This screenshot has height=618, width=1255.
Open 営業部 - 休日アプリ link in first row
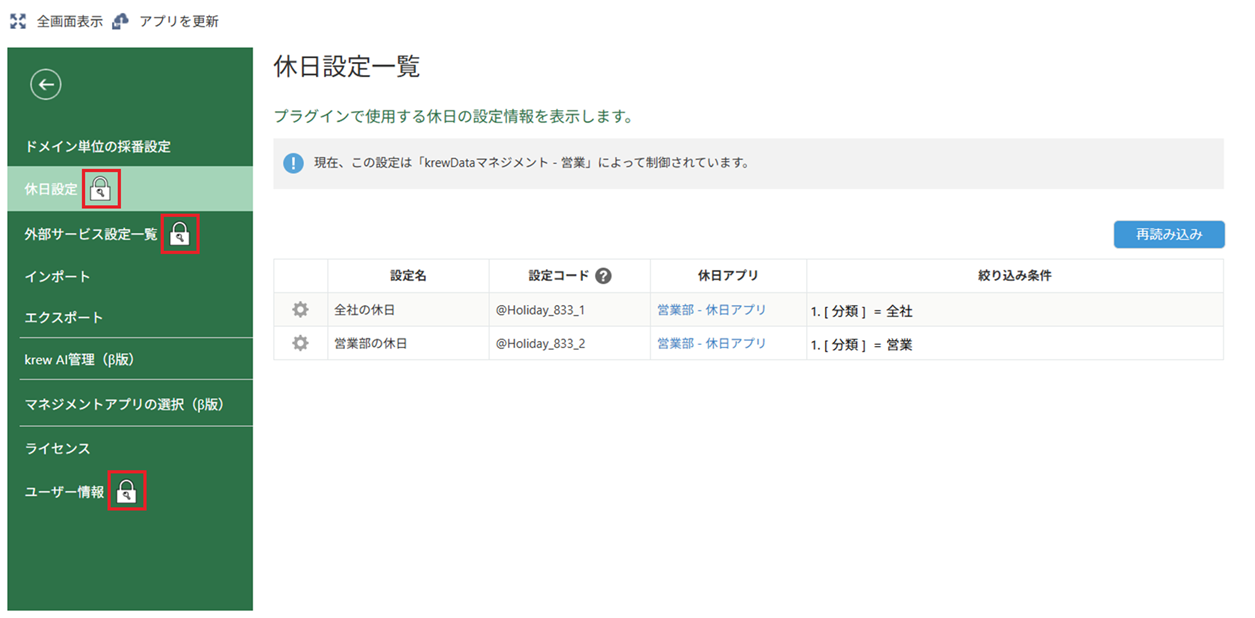point(711,310)
